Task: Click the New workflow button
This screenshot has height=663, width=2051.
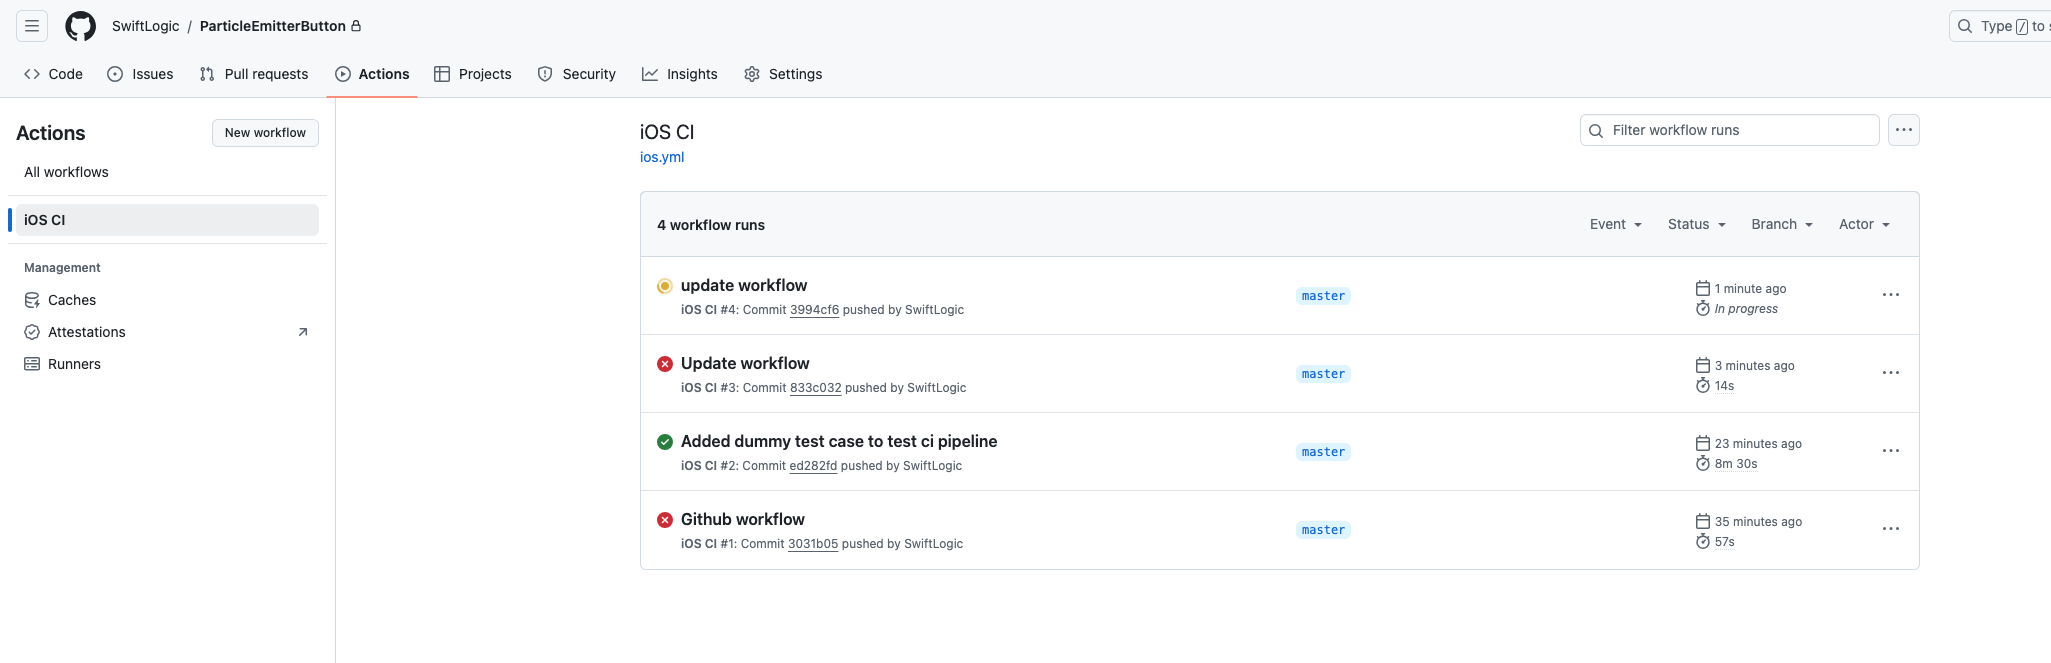Action: point(265,133)
